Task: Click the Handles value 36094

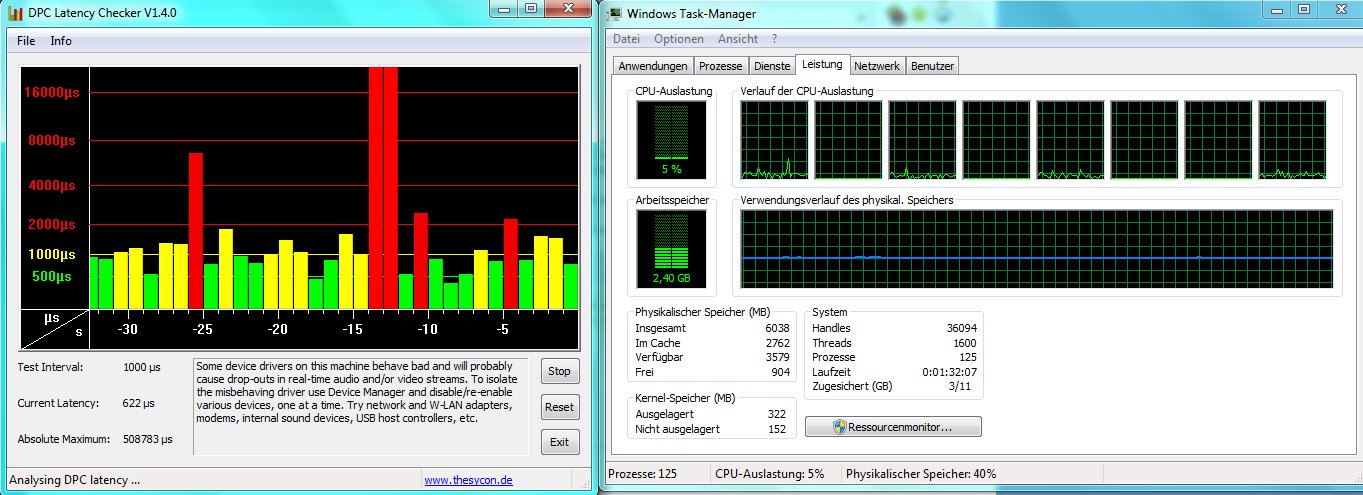Action: (x=961, y=328)
